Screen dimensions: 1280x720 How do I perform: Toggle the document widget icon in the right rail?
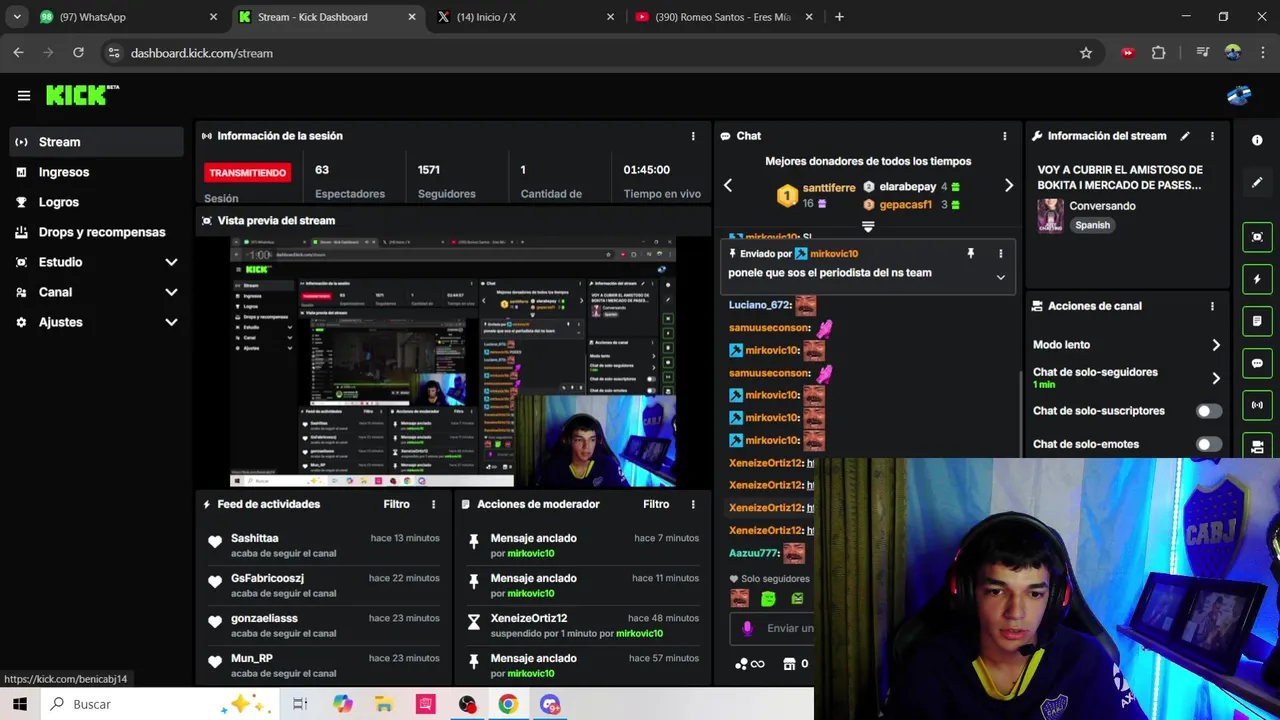pyautogui.click(x=1257, y=321)
